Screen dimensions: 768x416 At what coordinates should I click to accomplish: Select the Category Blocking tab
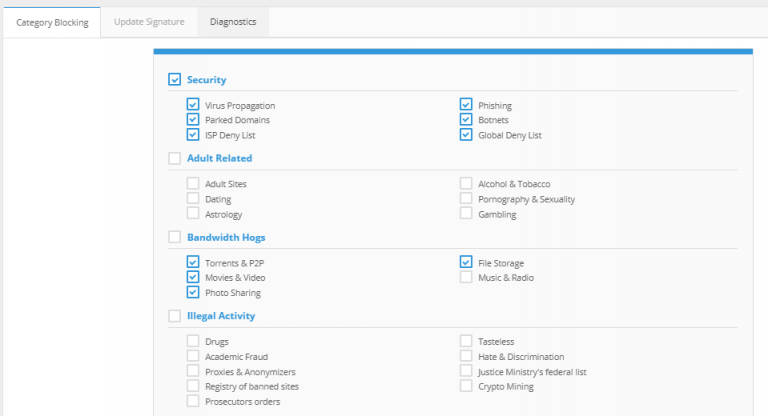52,23
